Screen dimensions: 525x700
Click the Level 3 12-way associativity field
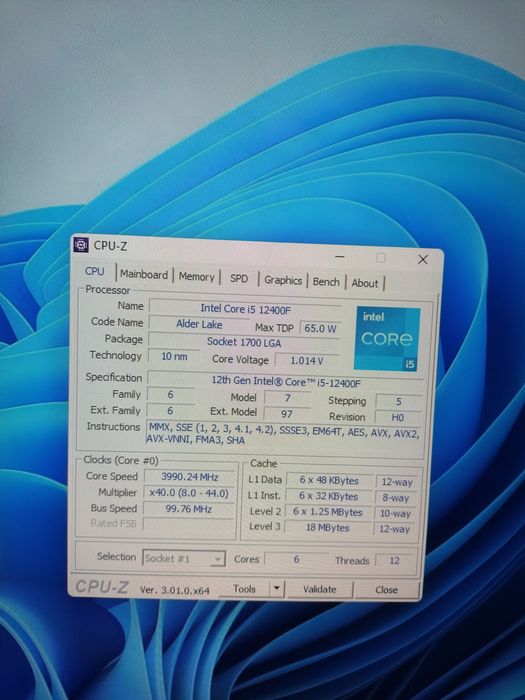pyautogui.click(x=395, y=529)
